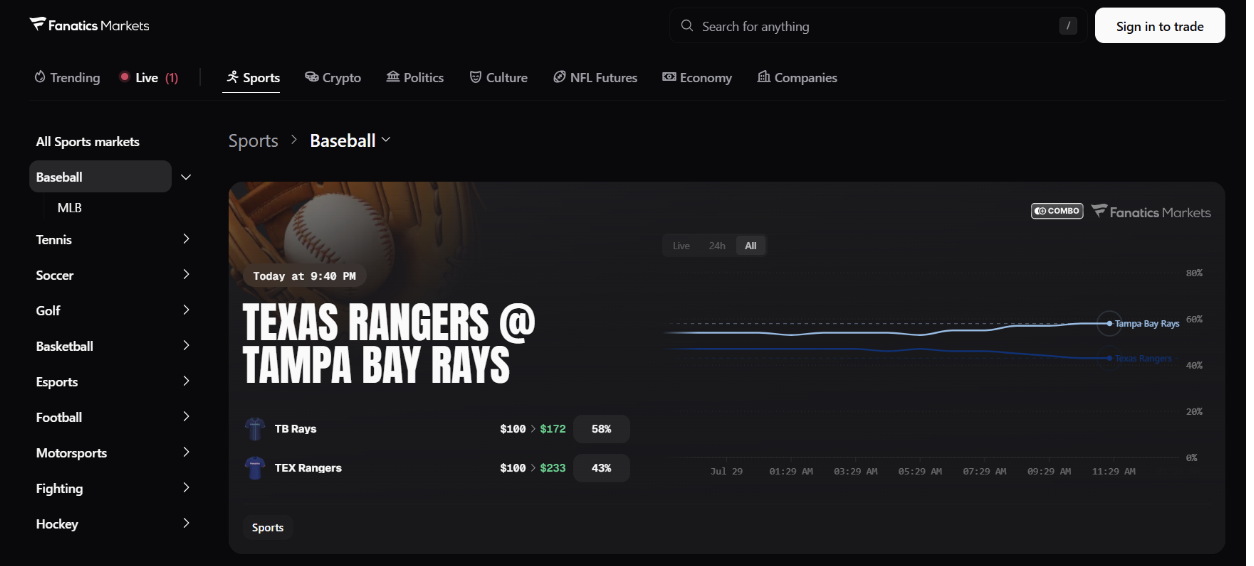Viewport: 1254px width, 566px height.
Task: Expand the Fighting category chevron
Action: tap(186, 487)
